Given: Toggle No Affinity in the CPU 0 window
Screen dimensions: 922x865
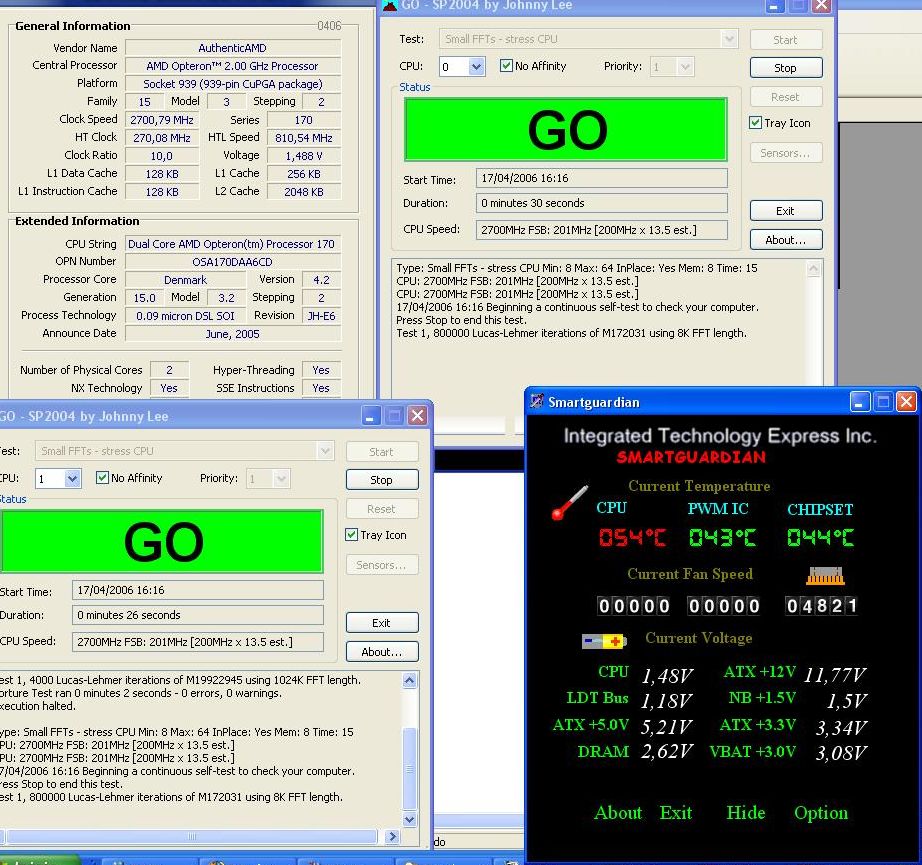Looking at the screenshot, I should [x=508, y=66].
